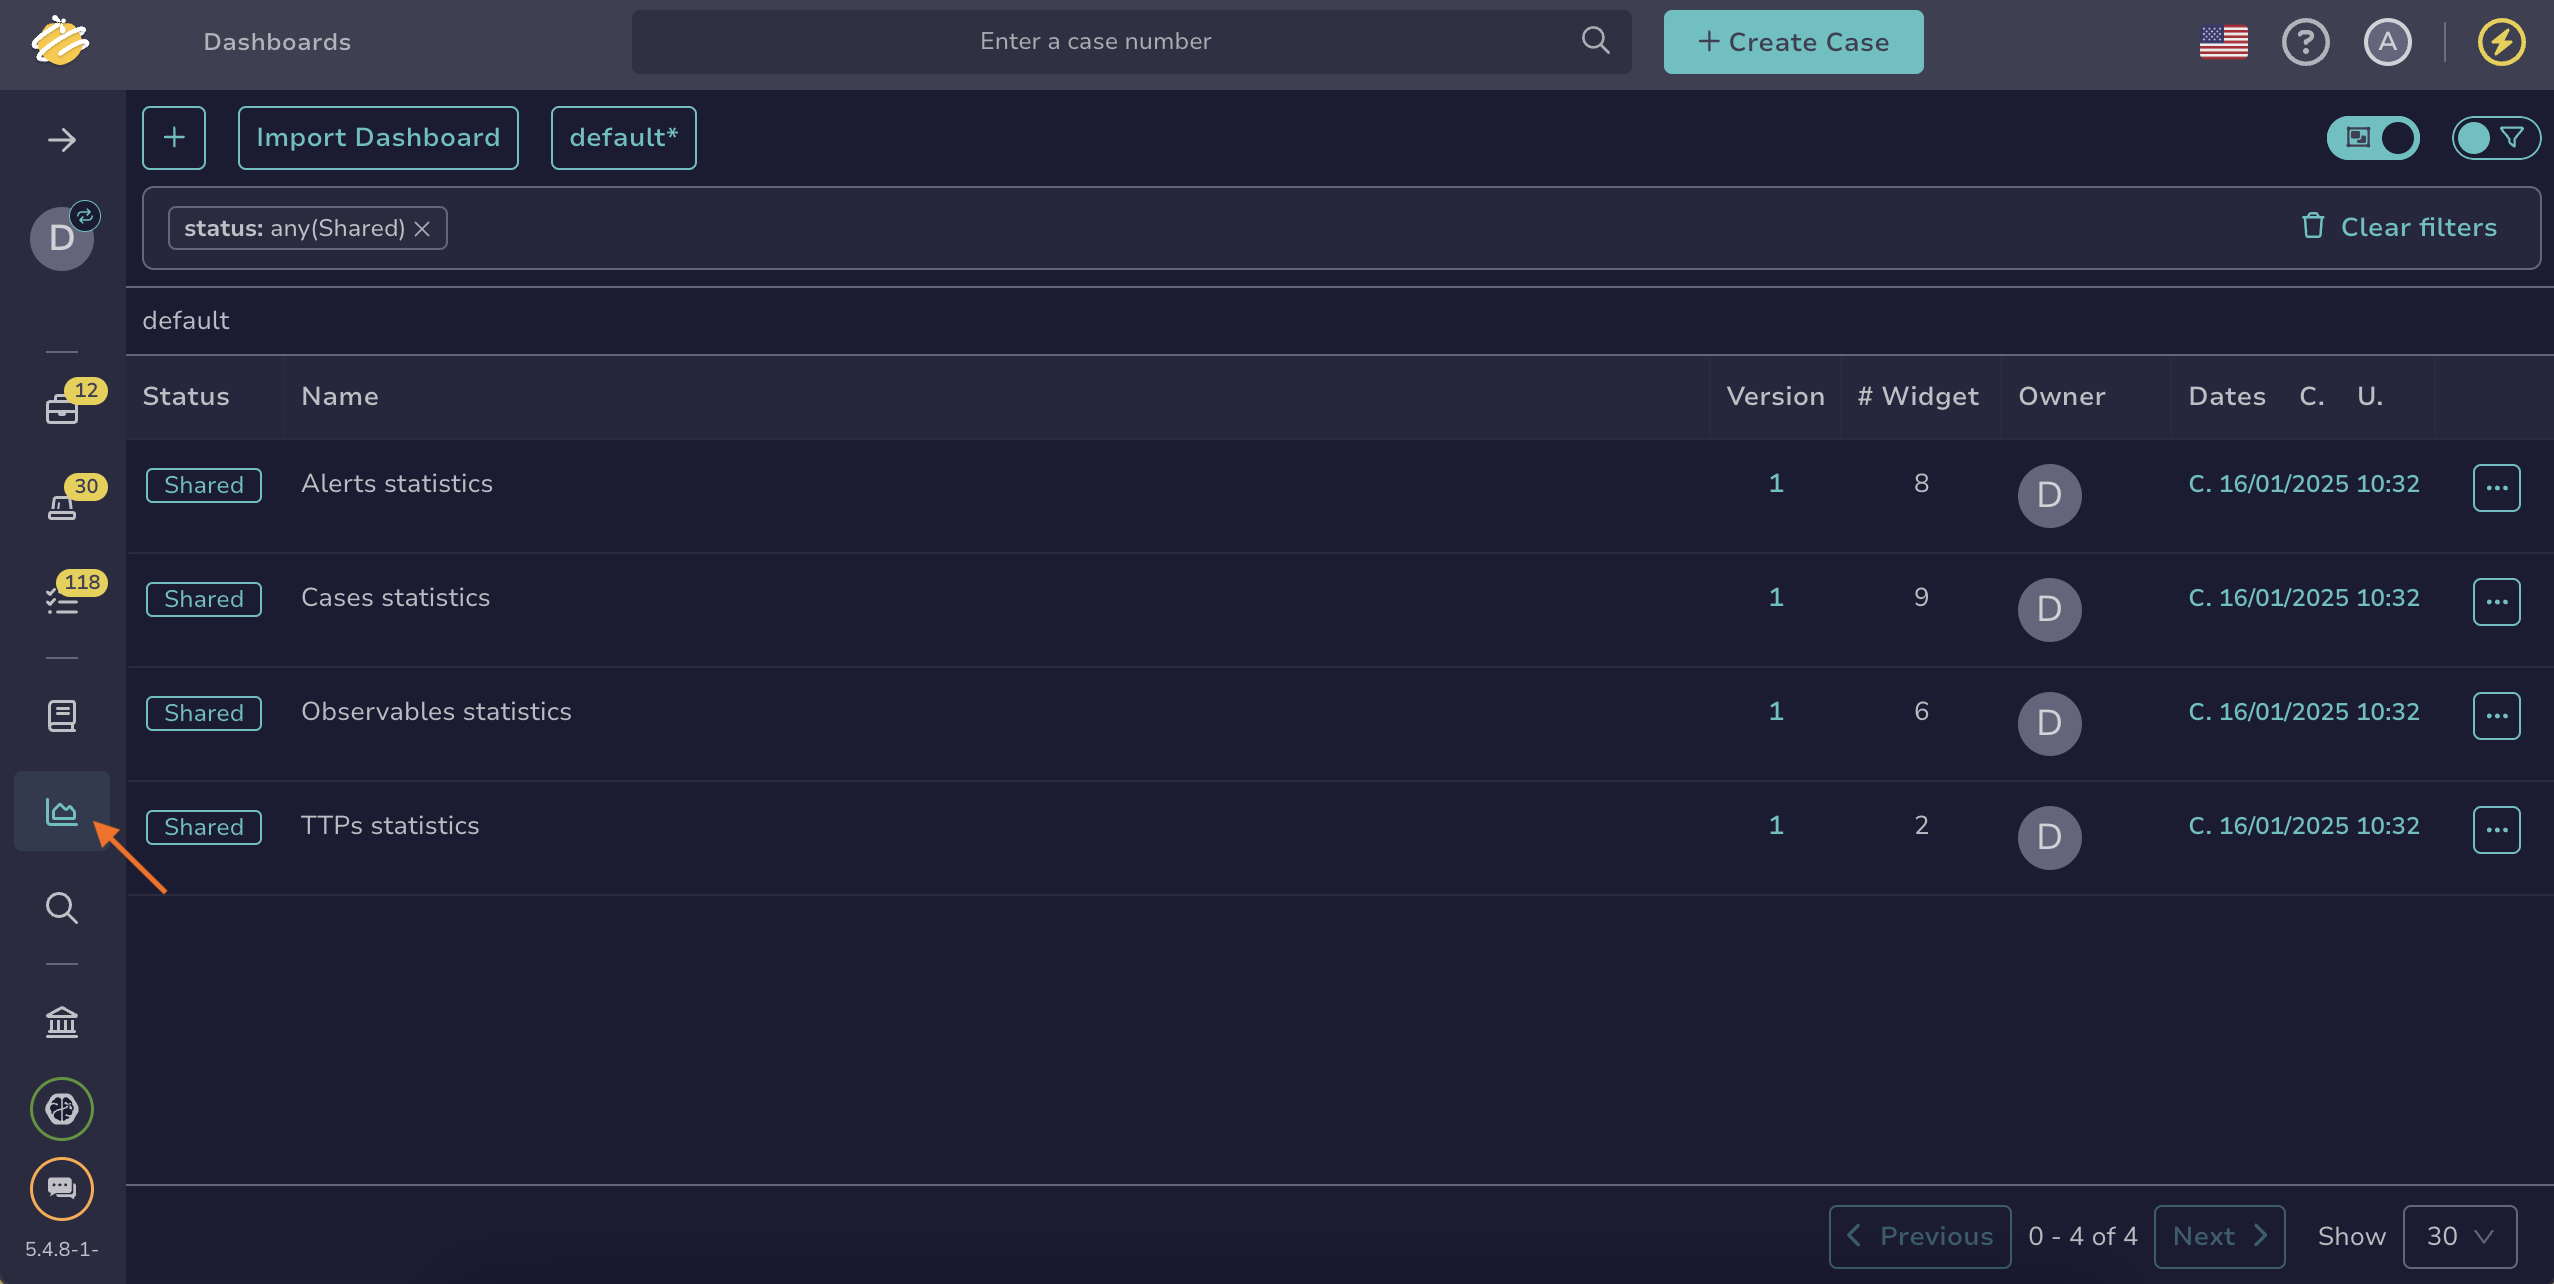Toggle the filters switch

[2495, 138]
